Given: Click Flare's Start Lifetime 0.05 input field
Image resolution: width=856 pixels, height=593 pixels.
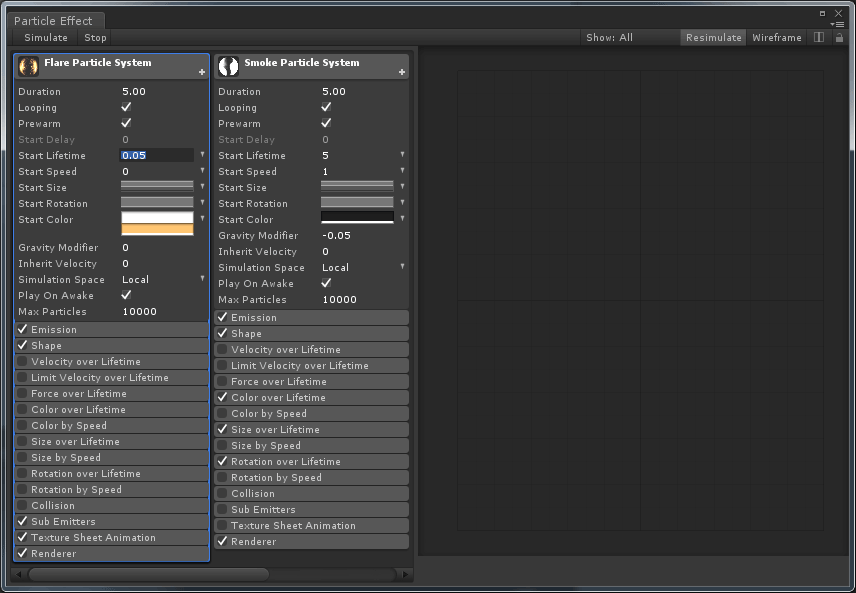Looking at the screenshot, I should click(x=157, y=155).
